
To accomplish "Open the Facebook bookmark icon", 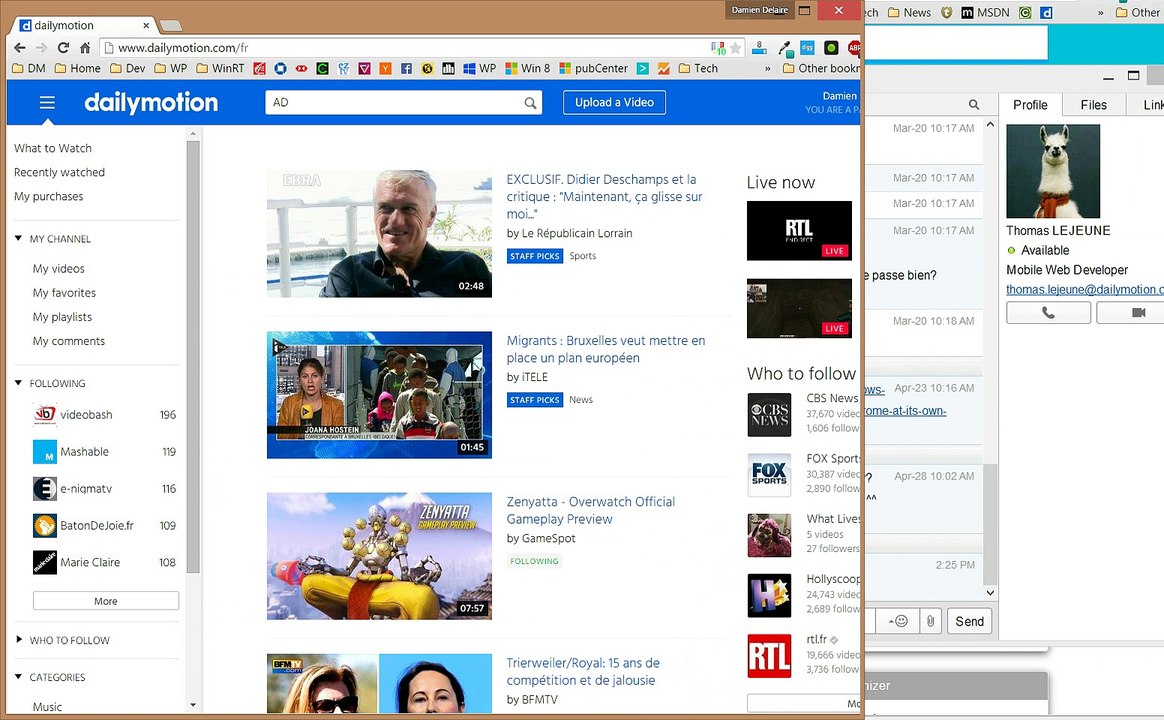I will pos(406,68).
